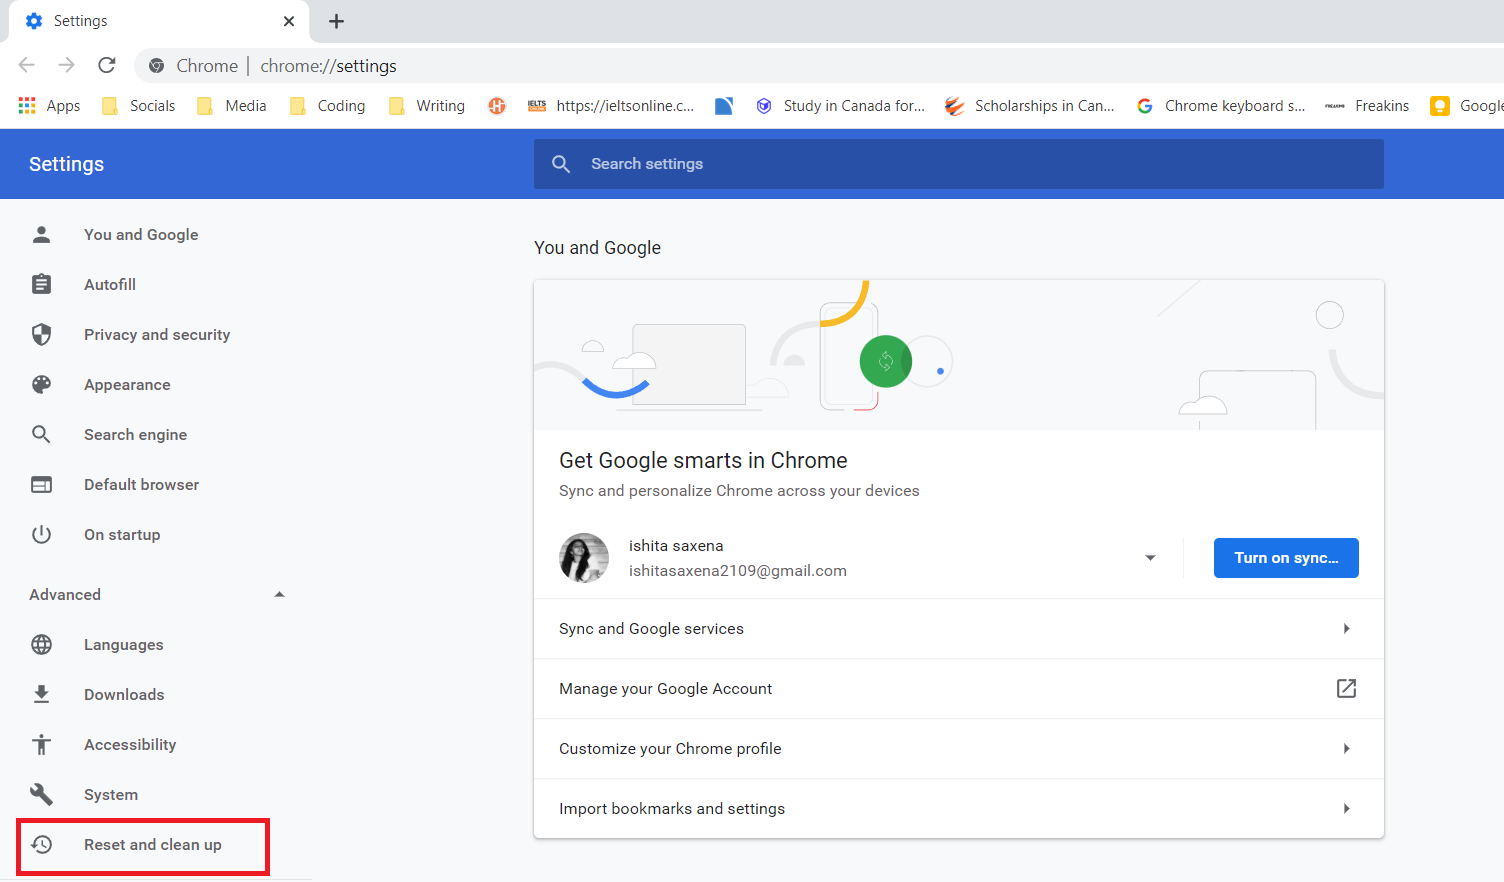Click the Languages globe icon

pos(41,644)
